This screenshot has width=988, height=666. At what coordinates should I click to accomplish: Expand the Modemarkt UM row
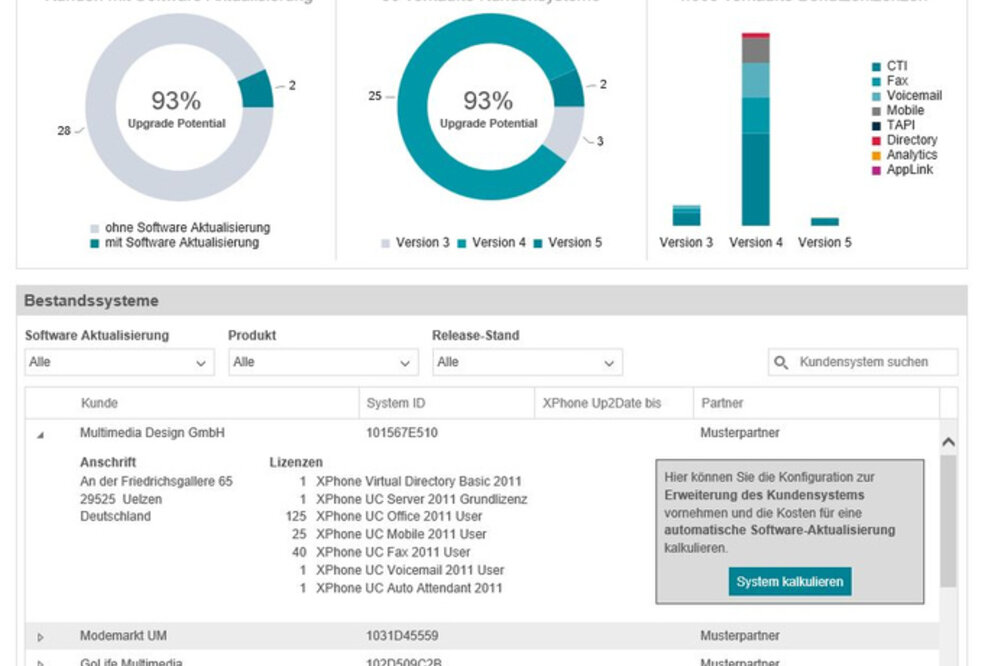point(41,637)
